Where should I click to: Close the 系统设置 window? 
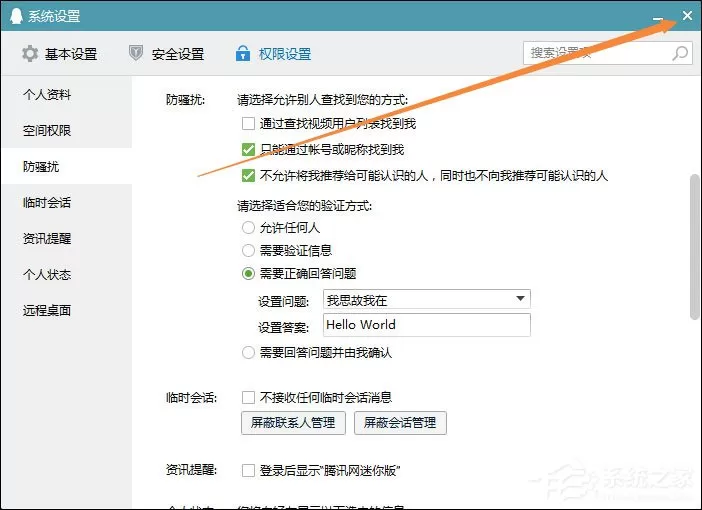point(687,16)
